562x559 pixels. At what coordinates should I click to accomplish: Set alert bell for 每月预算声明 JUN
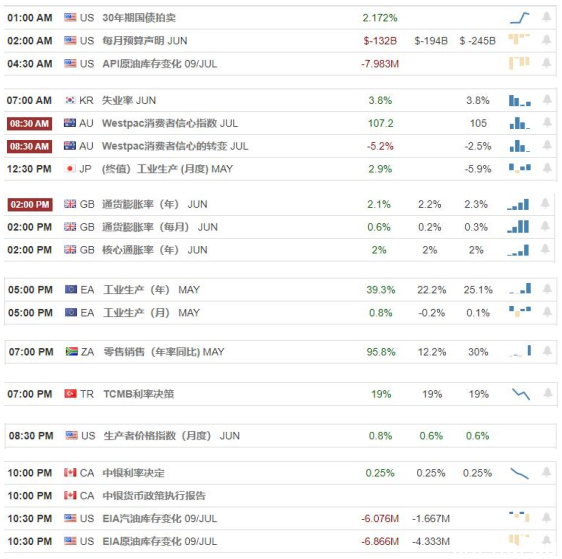click(546, 40)
